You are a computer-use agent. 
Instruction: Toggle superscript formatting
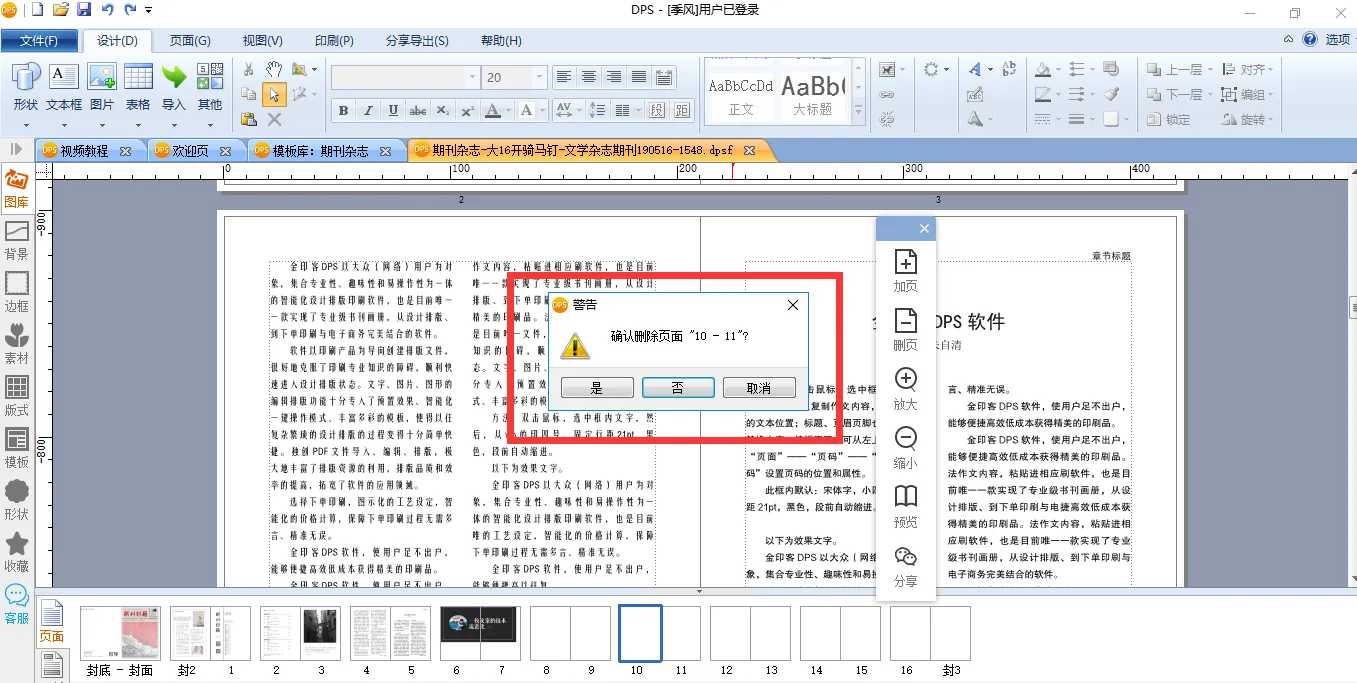pos(468,110)
